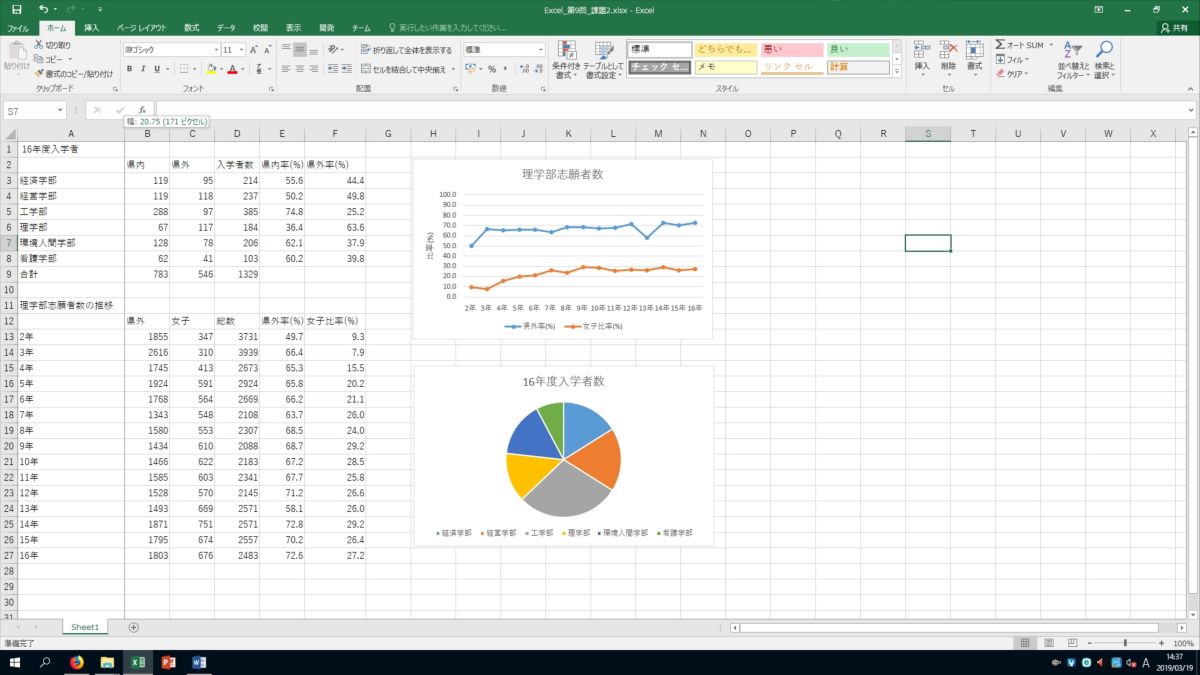Click the insert function fx icon
Viewport: 1200px width, 675px height.
point(142,110)
